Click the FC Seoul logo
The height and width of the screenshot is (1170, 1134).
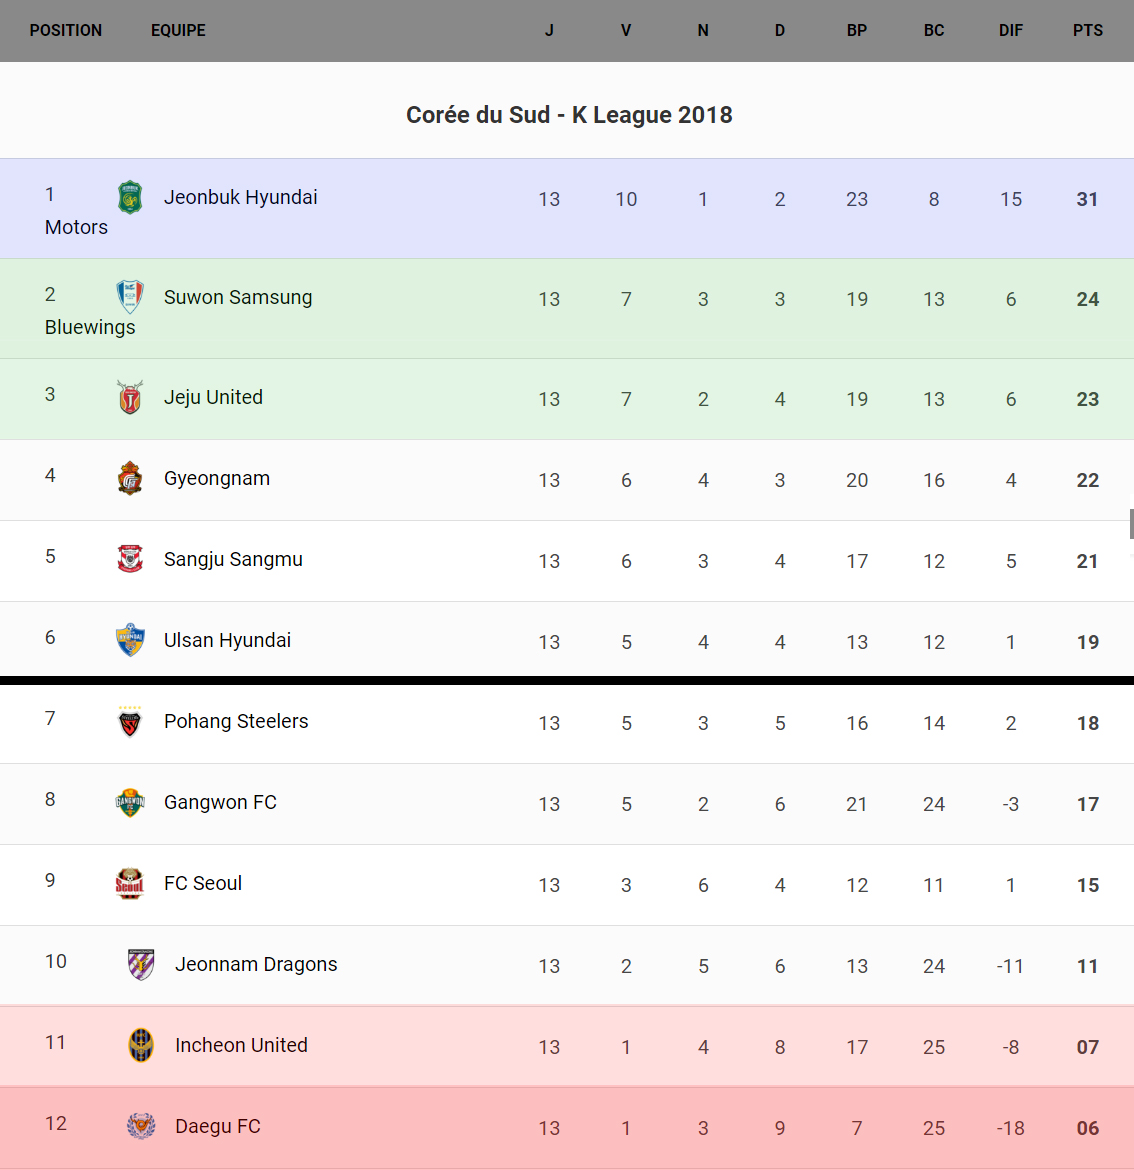coord(130,883)
